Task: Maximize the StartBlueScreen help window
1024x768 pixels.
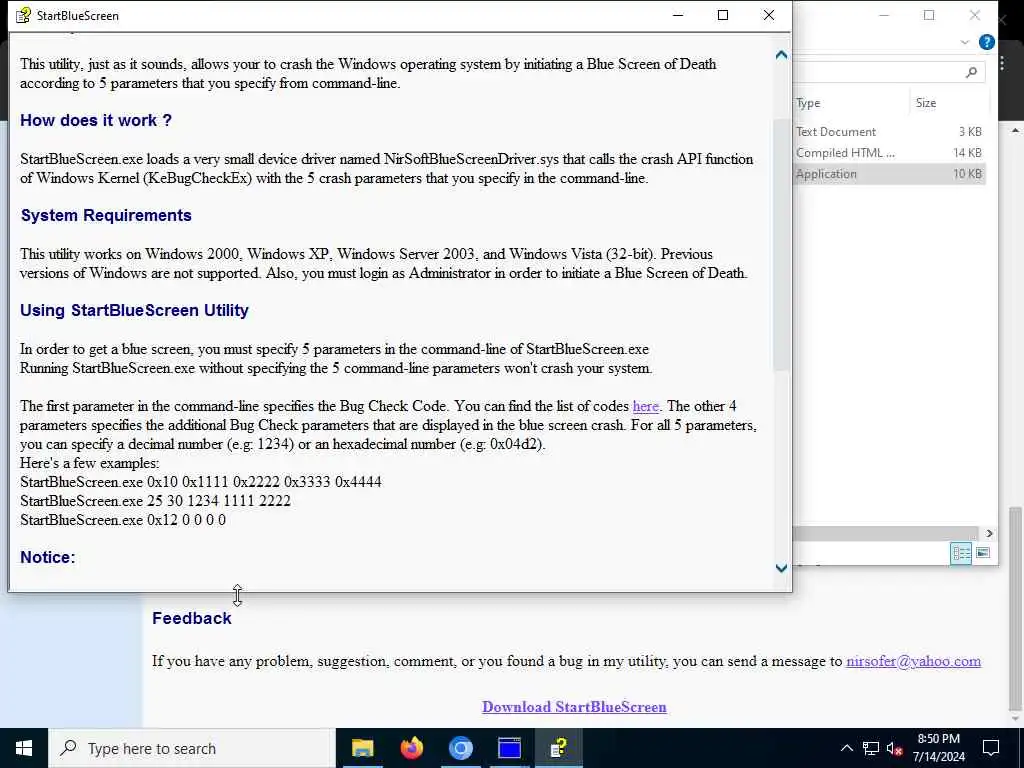Action: (723, 15)
